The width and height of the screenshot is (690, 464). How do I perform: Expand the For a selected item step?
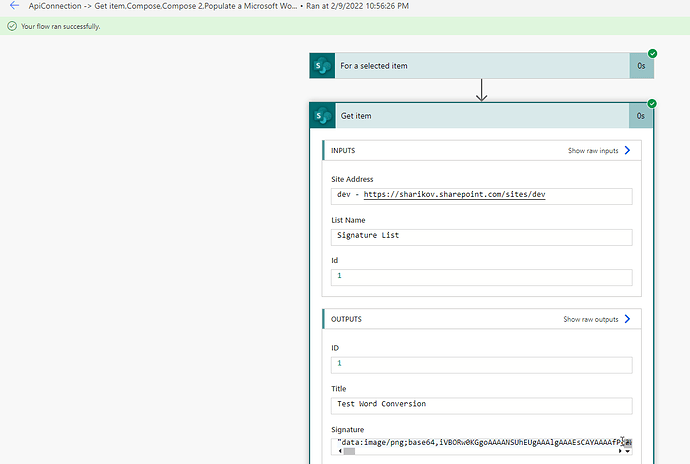[482, 66]
